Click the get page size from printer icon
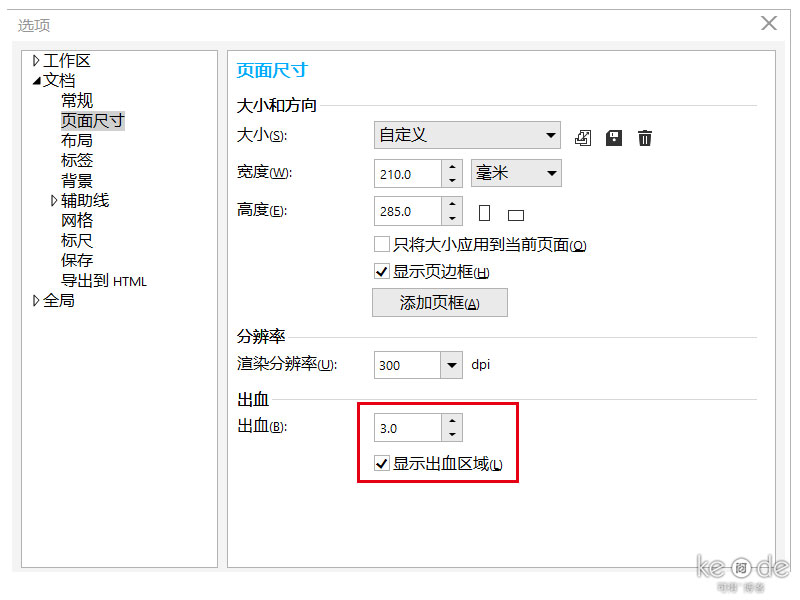Screen dimensions: 800x600 pyautogui.click(x=583, y=137)
